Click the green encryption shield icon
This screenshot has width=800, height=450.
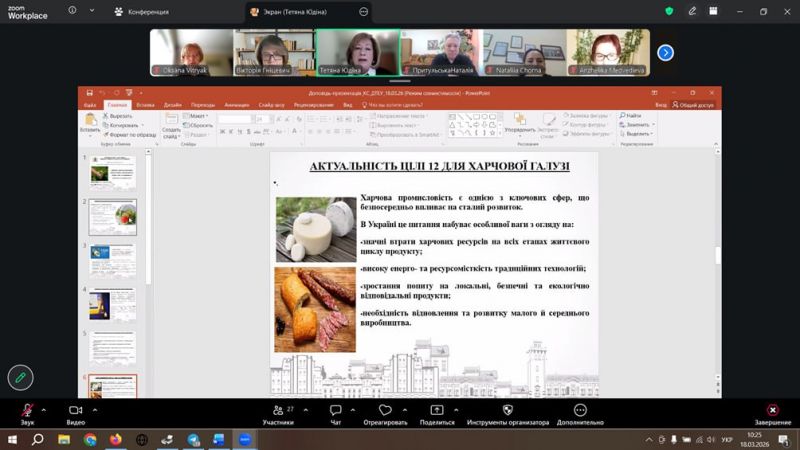[669, 12]
